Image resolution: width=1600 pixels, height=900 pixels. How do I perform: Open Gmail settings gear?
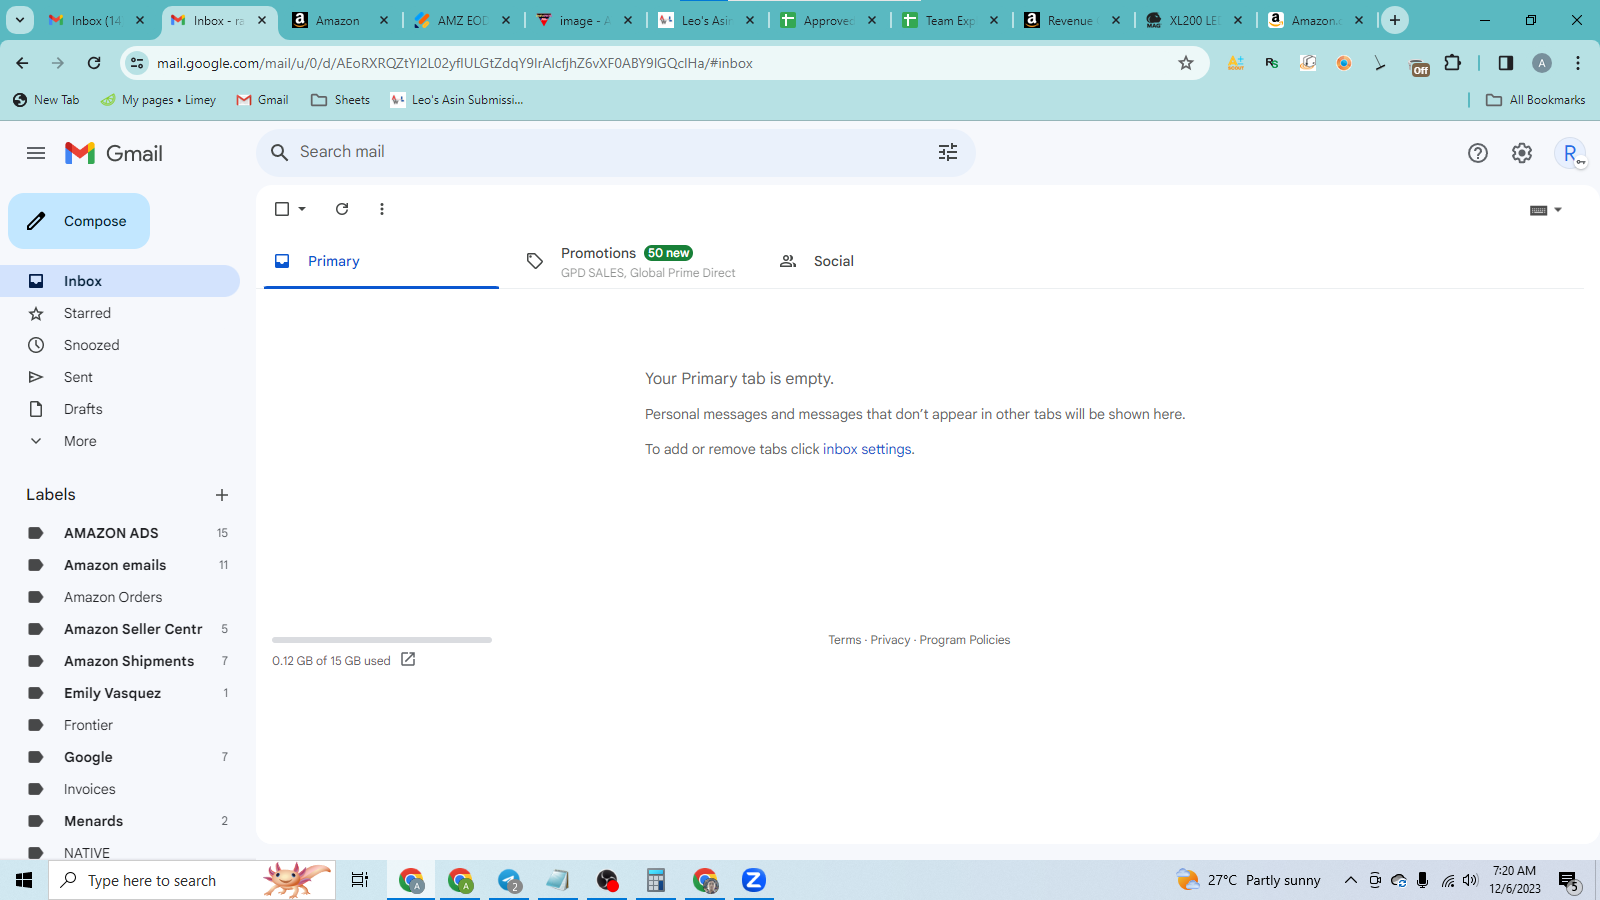point(1522,153)
